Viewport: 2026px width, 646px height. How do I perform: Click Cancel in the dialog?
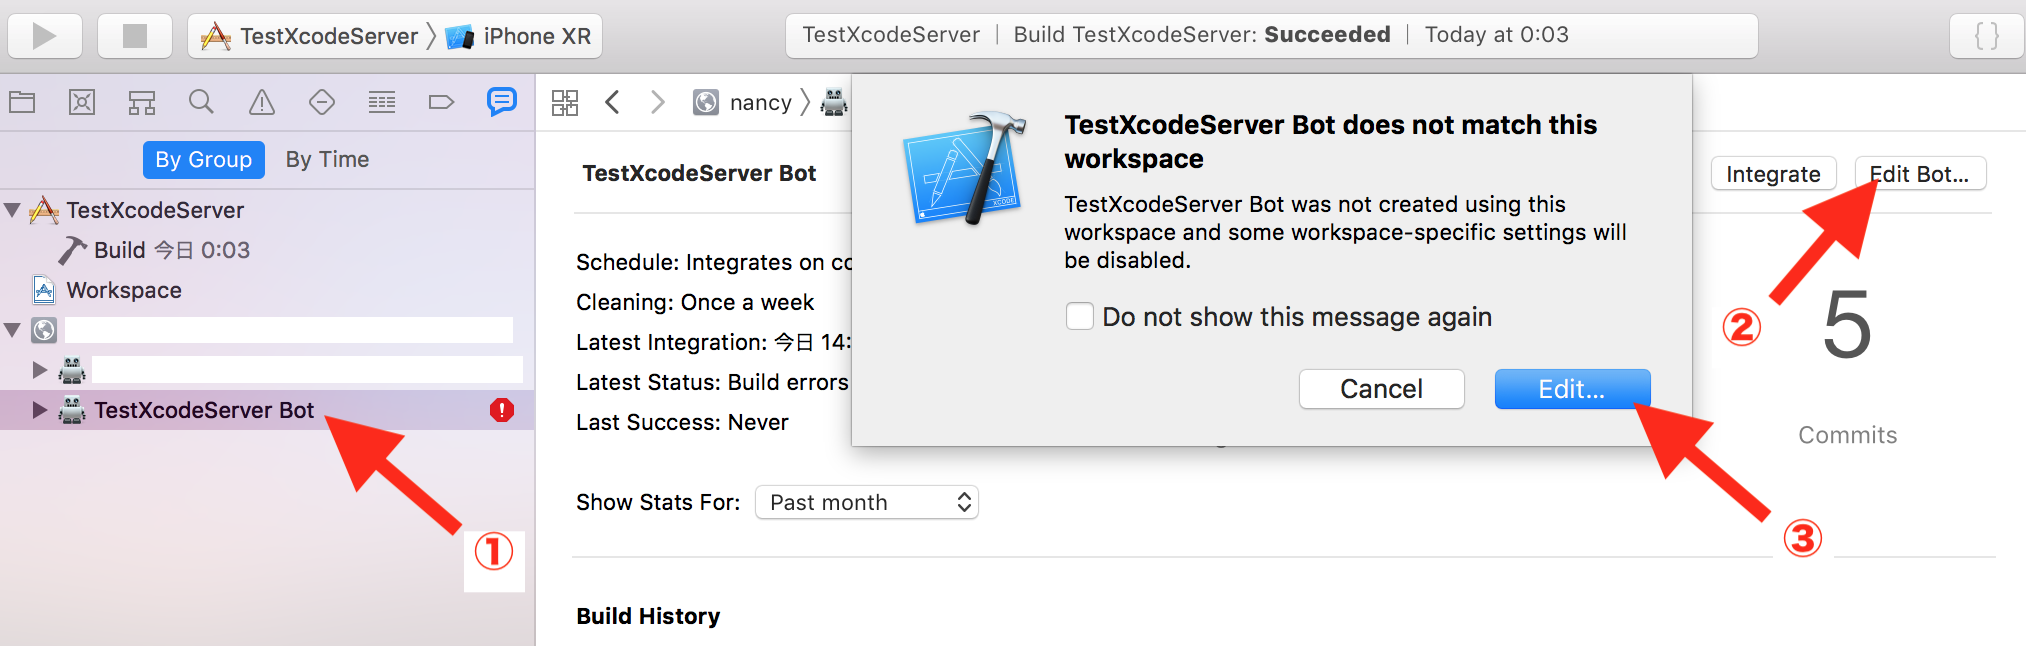1382,389
